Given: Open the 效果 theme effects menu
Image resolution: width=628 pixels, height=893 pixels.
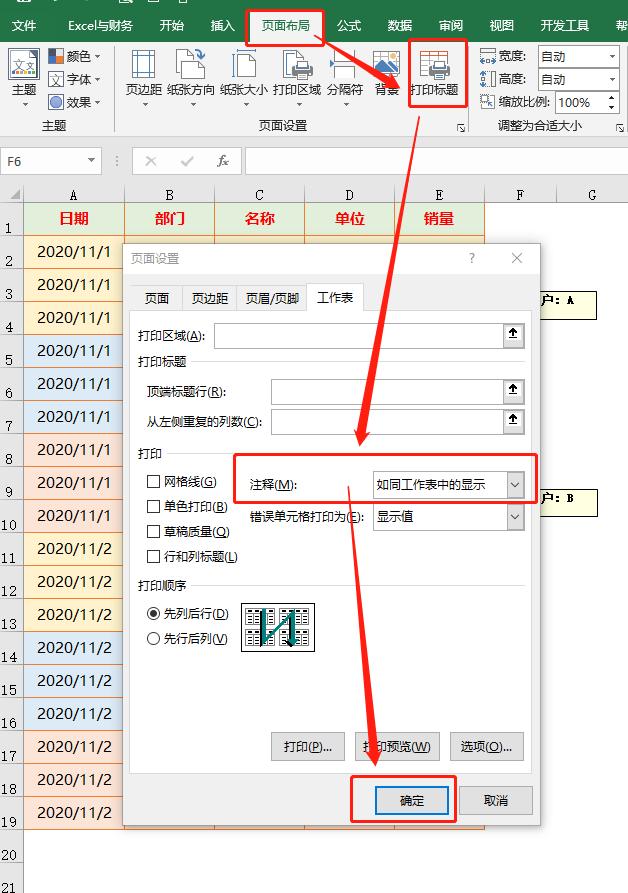Looking at the screenshot, I should coord(75,102).
